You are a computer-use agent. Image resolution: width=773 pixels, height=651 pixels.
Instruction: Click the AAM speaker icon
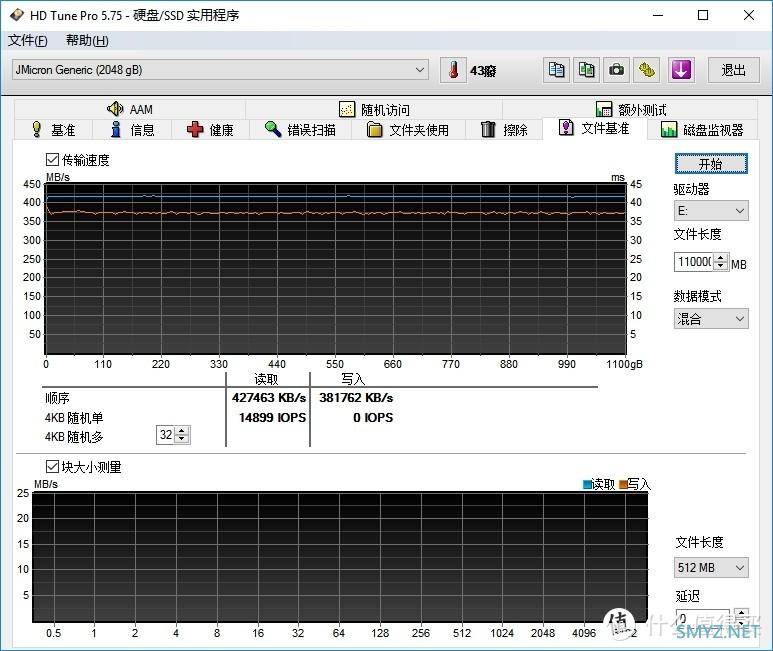pos(115,108)
